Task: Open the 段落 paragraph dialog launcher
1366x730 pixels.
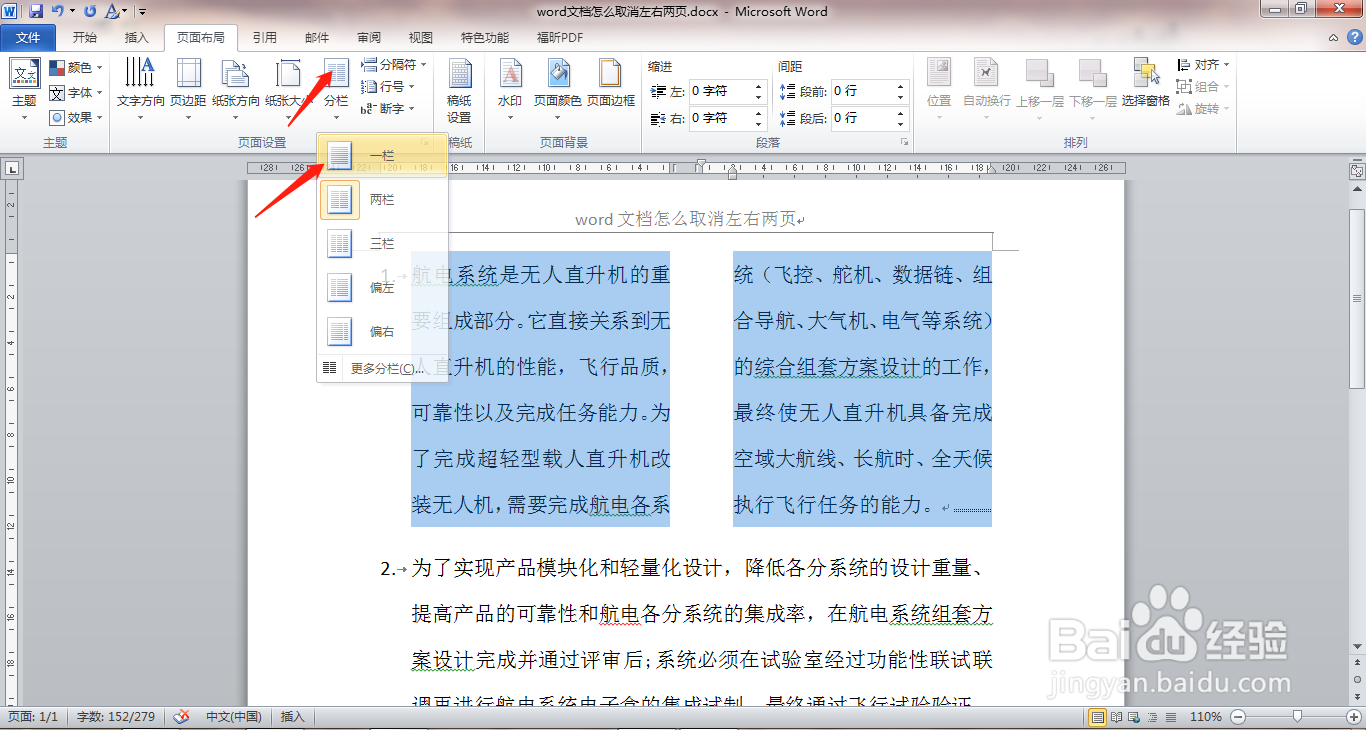Action: click(x=904, y=143)
